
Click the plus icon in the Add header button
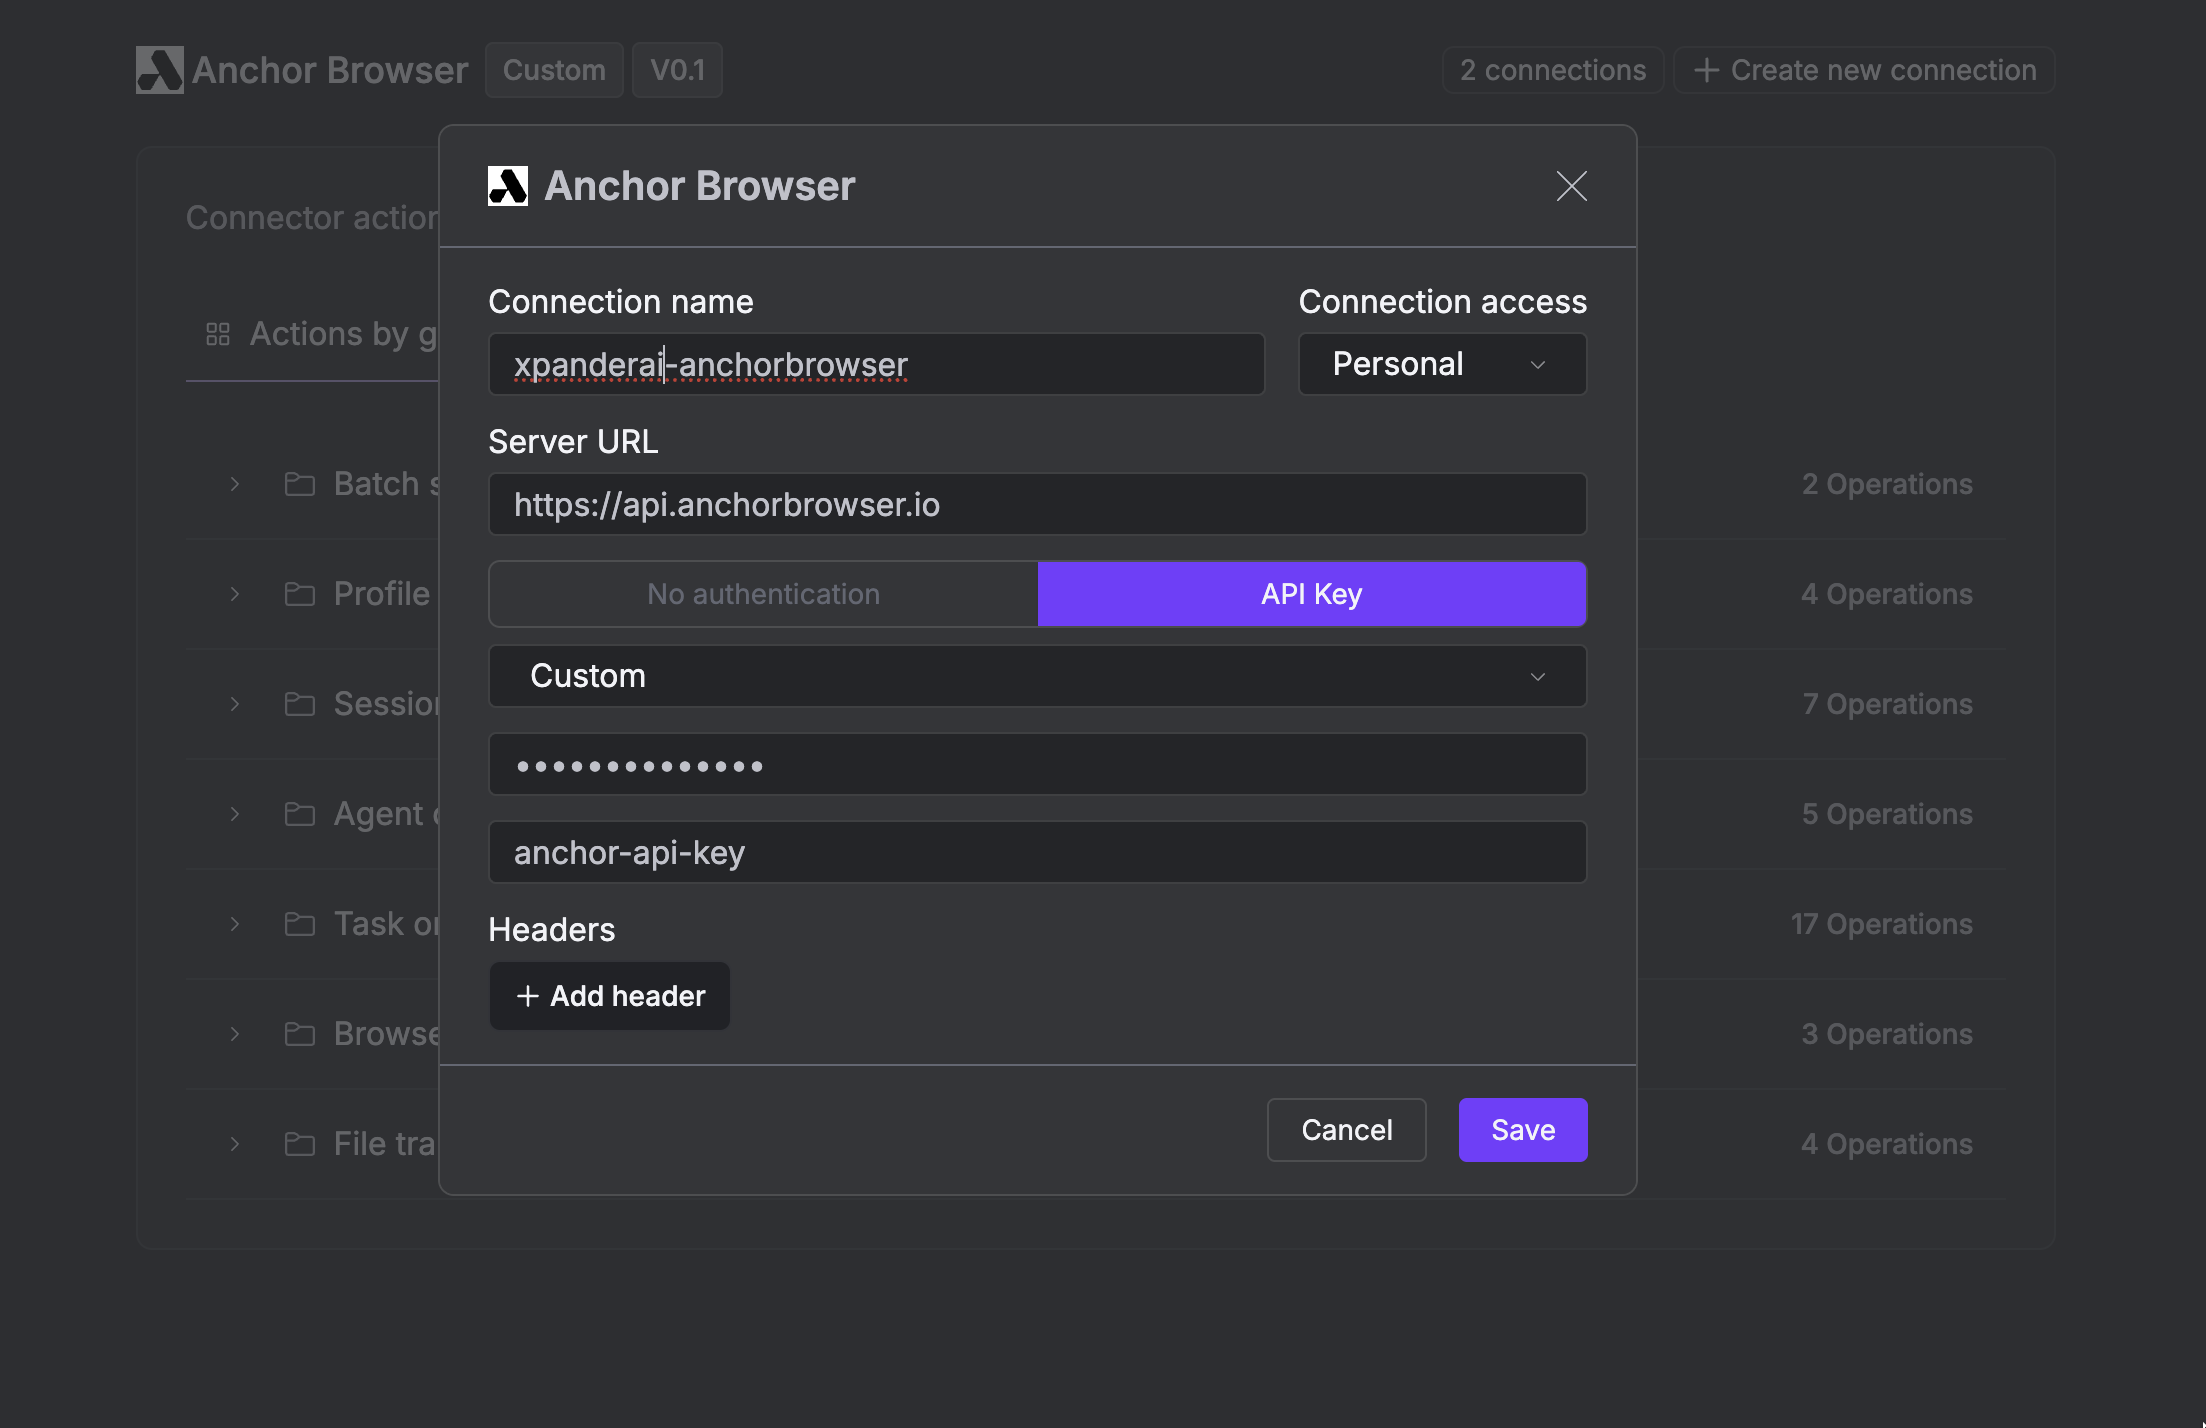527,996
